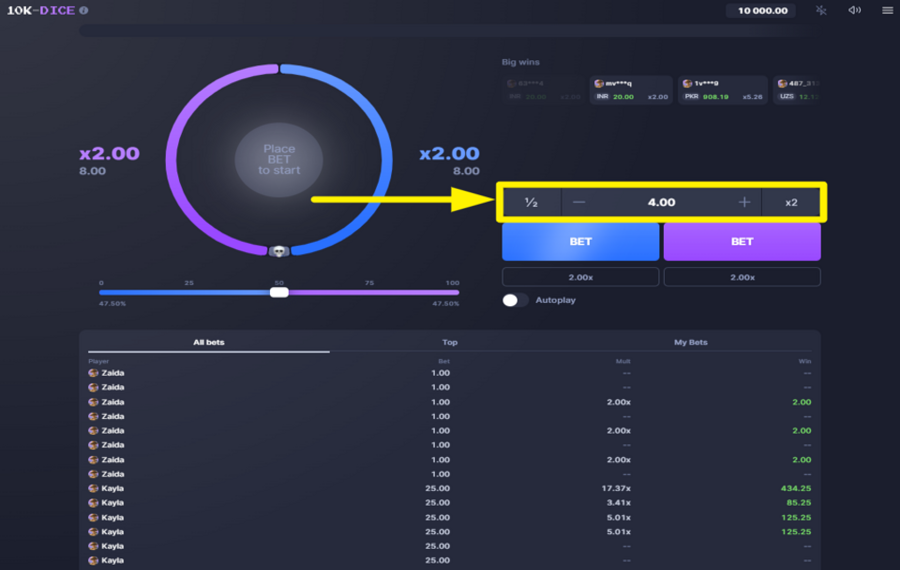Image resolution: width=900 pixels, height=570 pixels.
Task: Click the Win column header
Action: click(805, 361)
